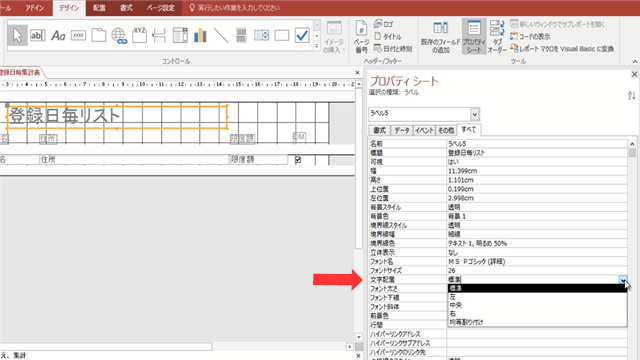
Task: Click the フォント名 value MS Pゴシック
Action: (537, 261)
